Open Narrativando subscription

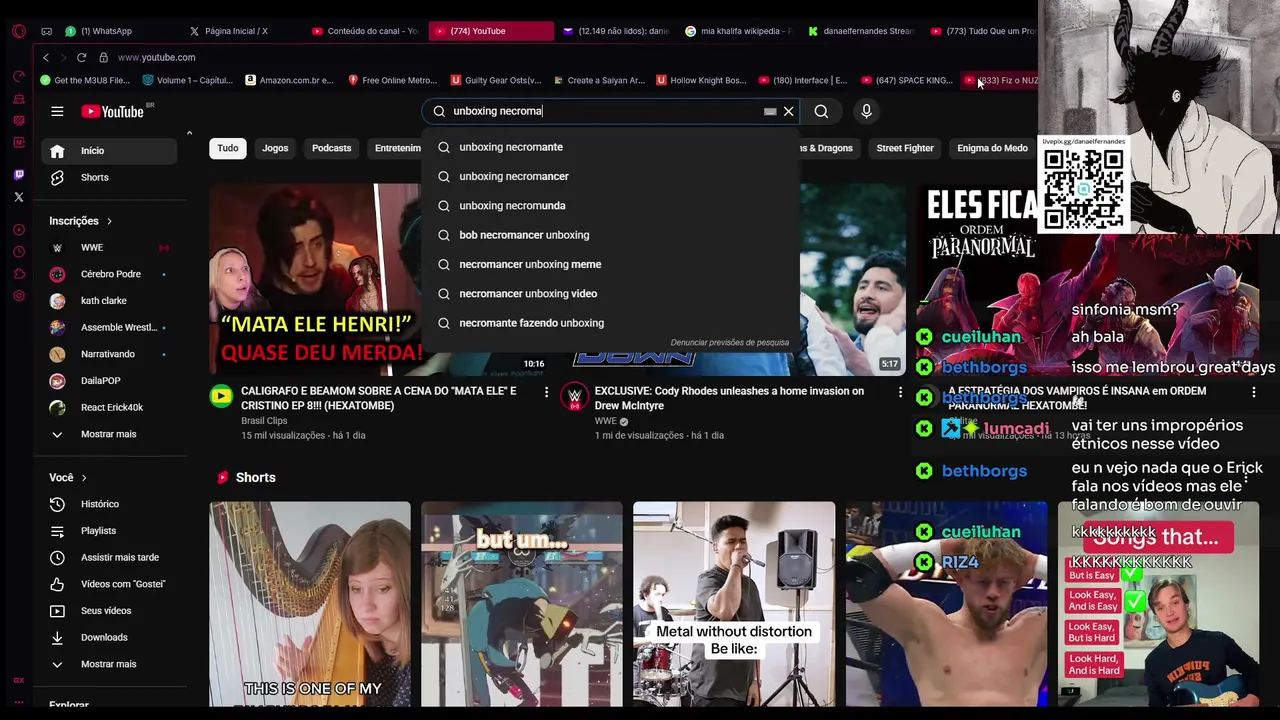[109, 354]
